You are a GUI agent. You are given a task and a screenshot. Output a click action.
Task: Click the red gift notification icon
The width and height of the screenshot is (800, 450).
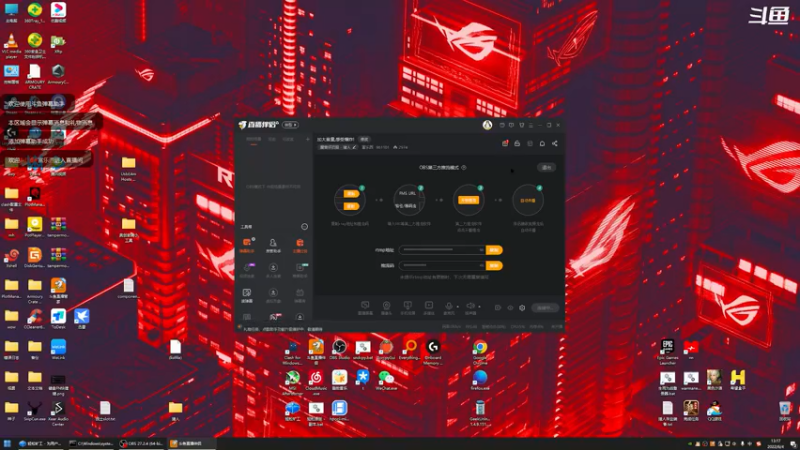(x=505, y=144)
